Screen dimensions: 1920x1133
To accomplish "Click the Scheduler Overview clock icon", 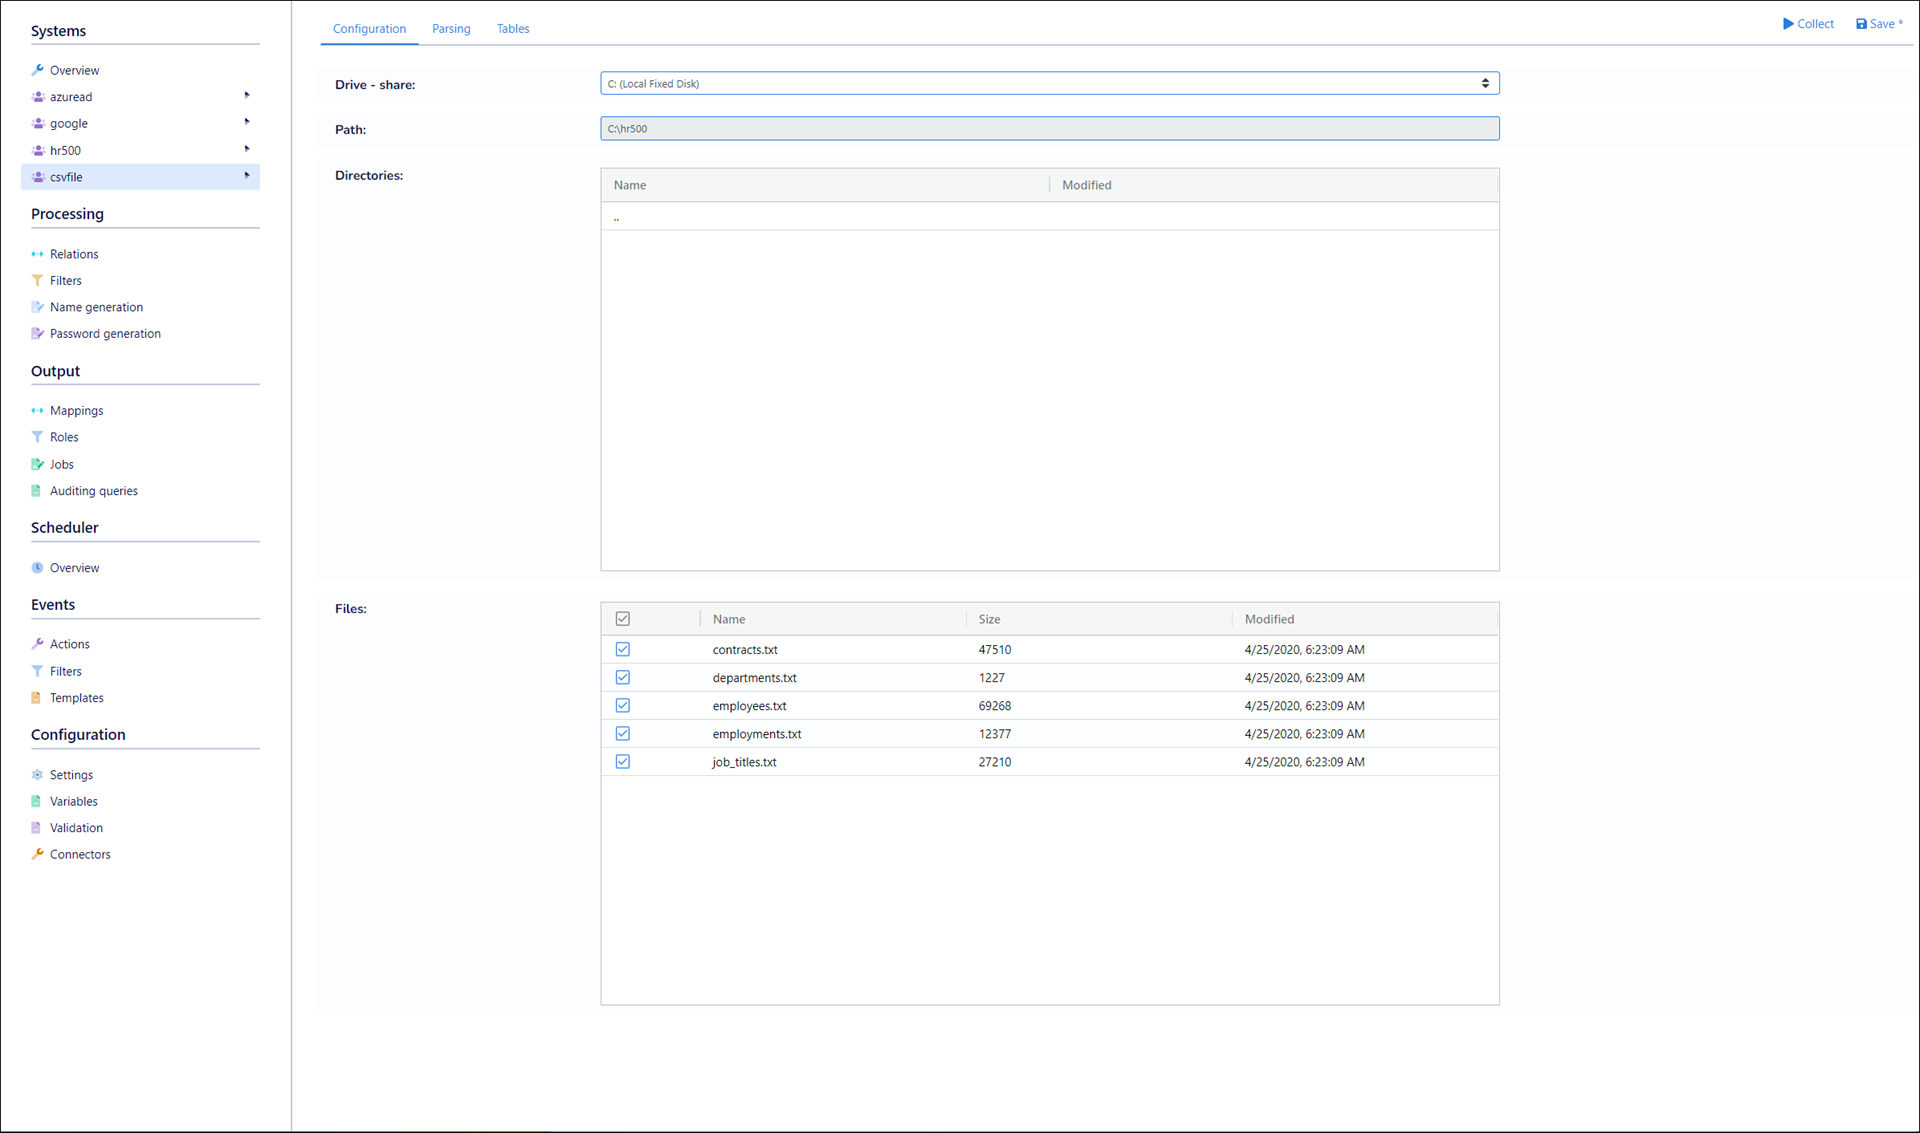I will (37, 568).
